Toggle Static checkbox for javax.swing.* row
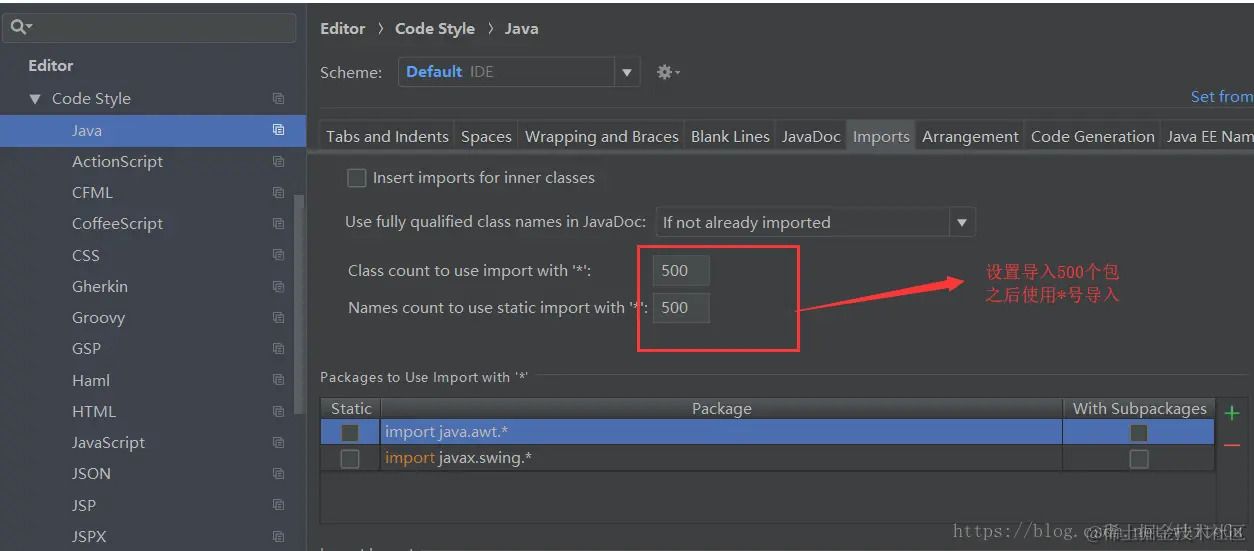Screen dimensions: 1254x551 click(350, 459)
